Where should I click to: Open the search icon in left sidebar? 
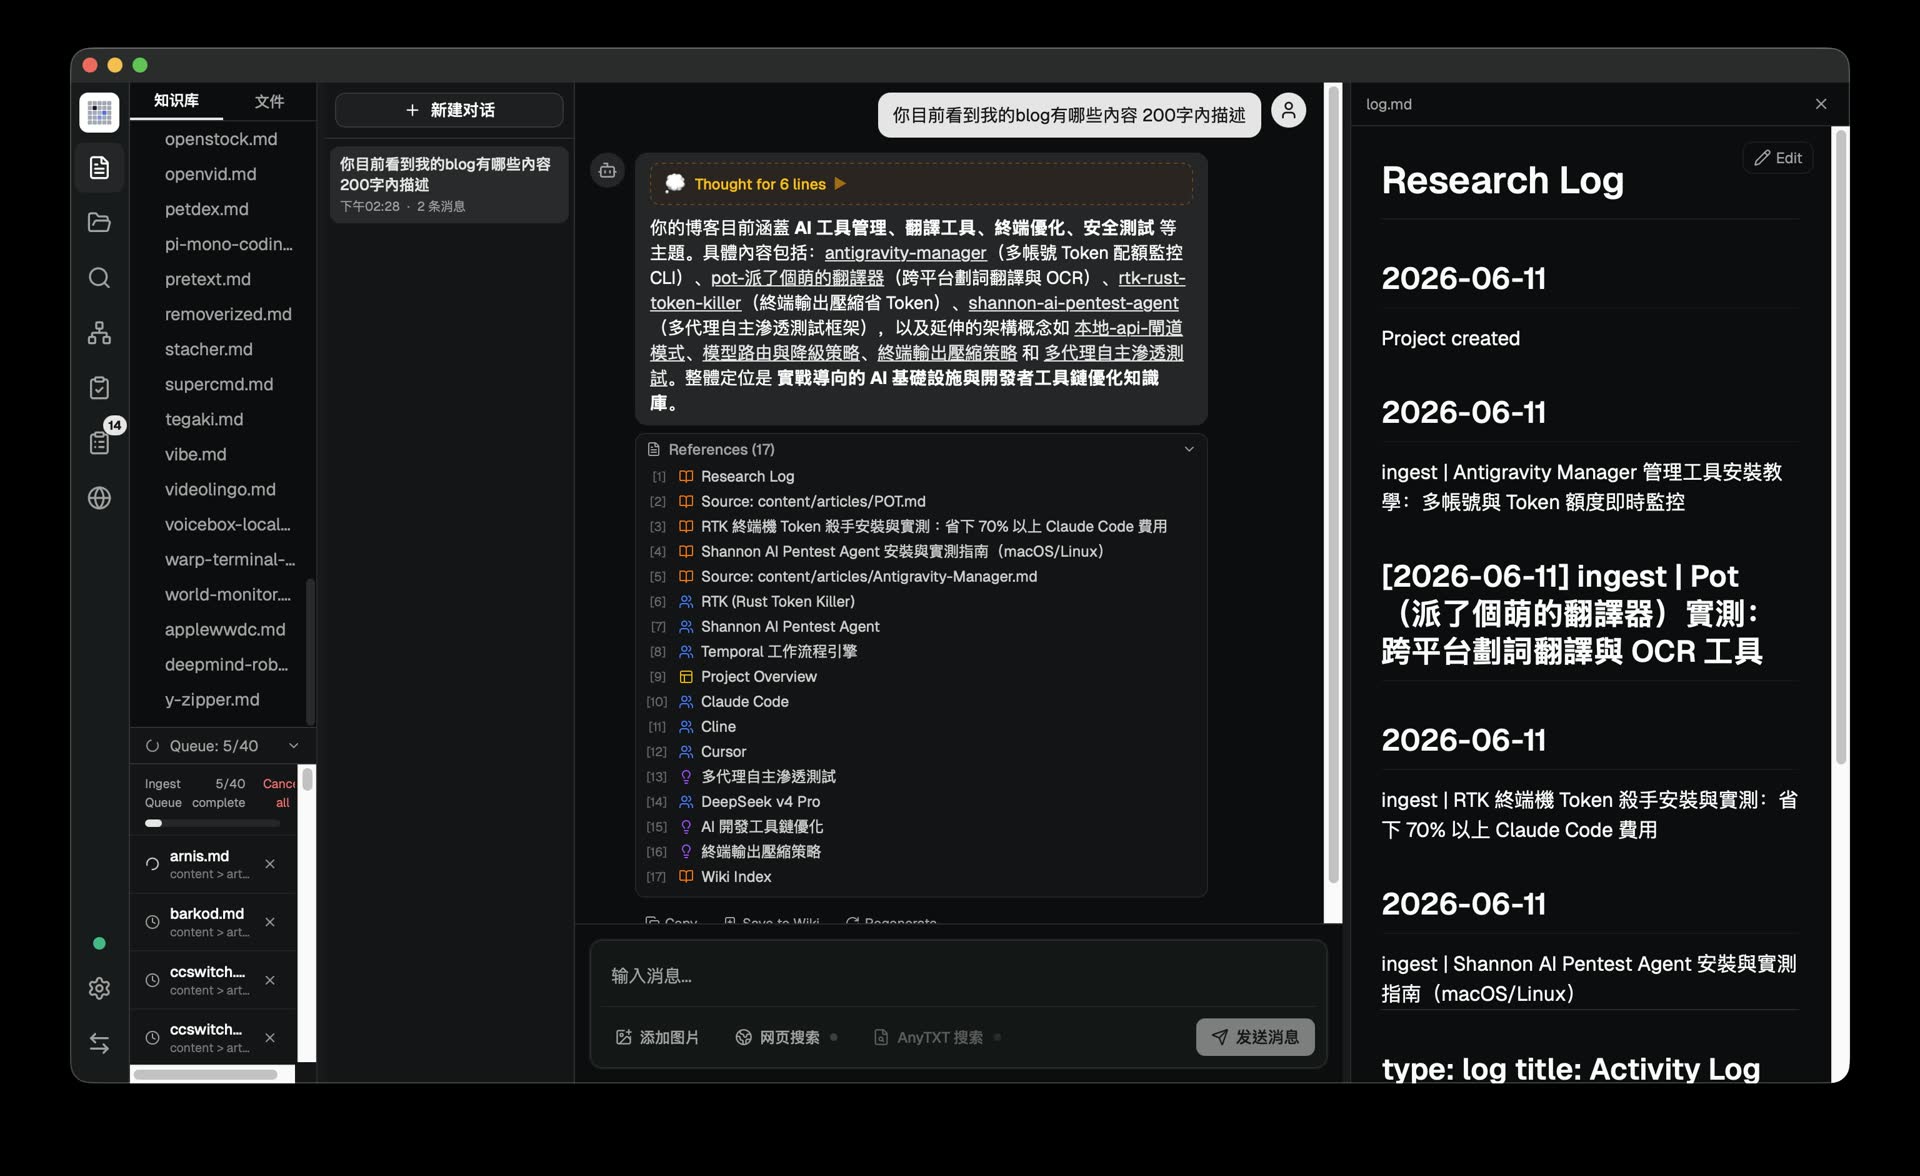99,277
